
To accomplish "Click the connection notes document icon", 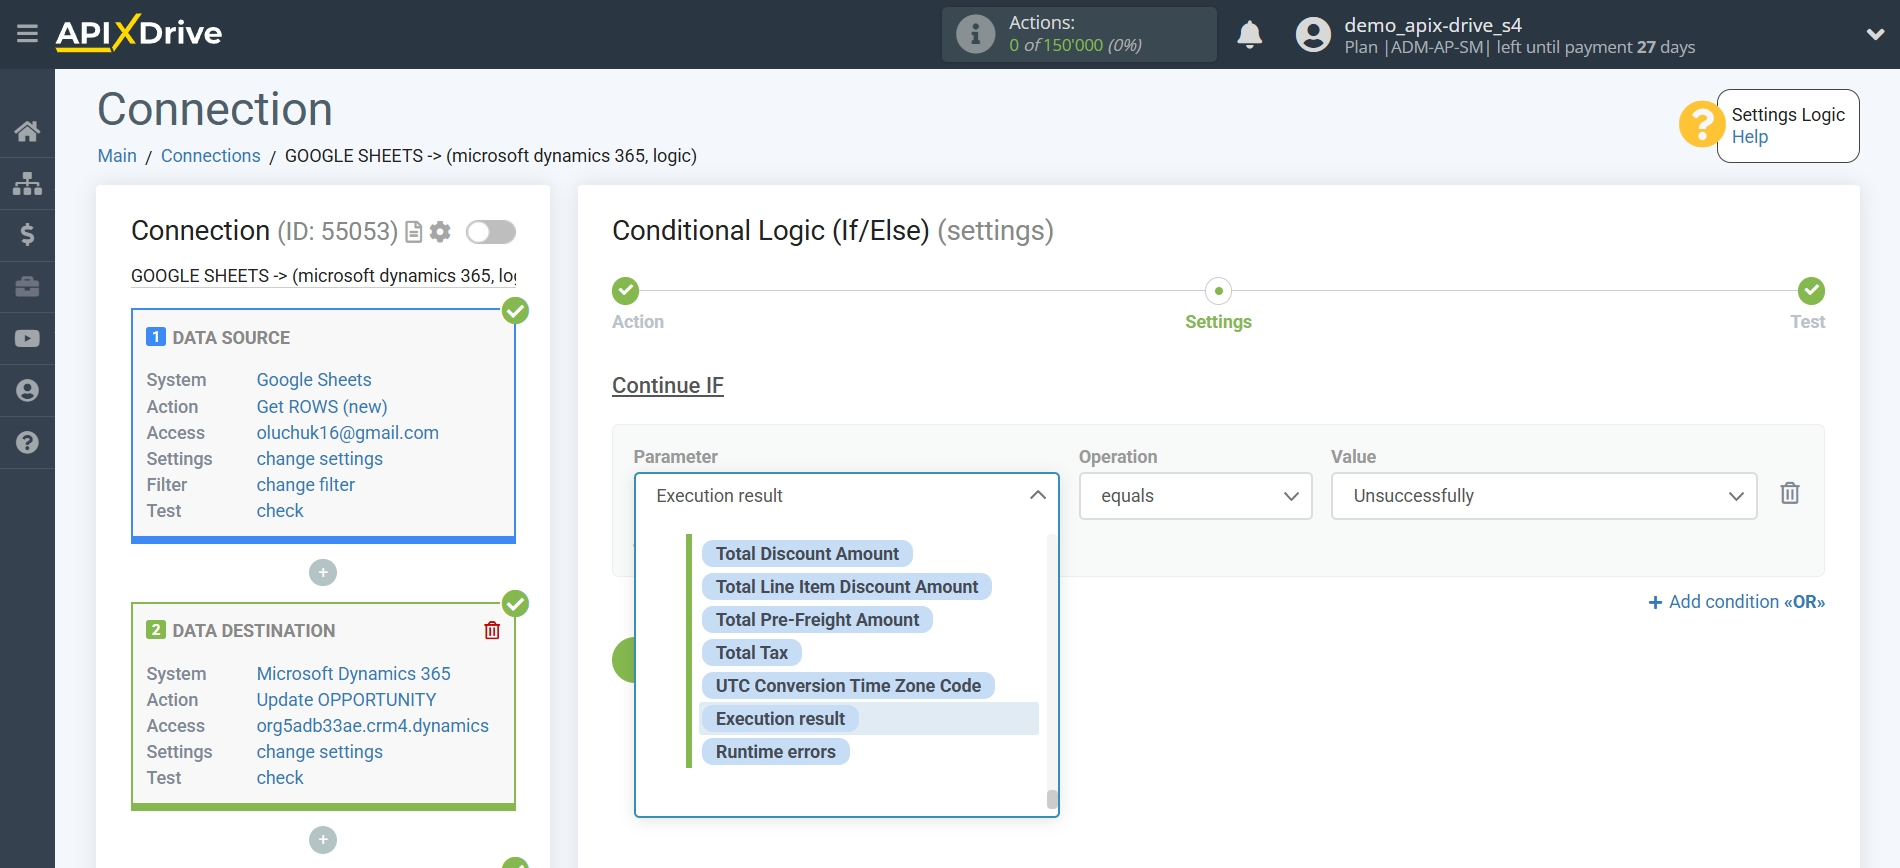I will (x=413, y=232).
